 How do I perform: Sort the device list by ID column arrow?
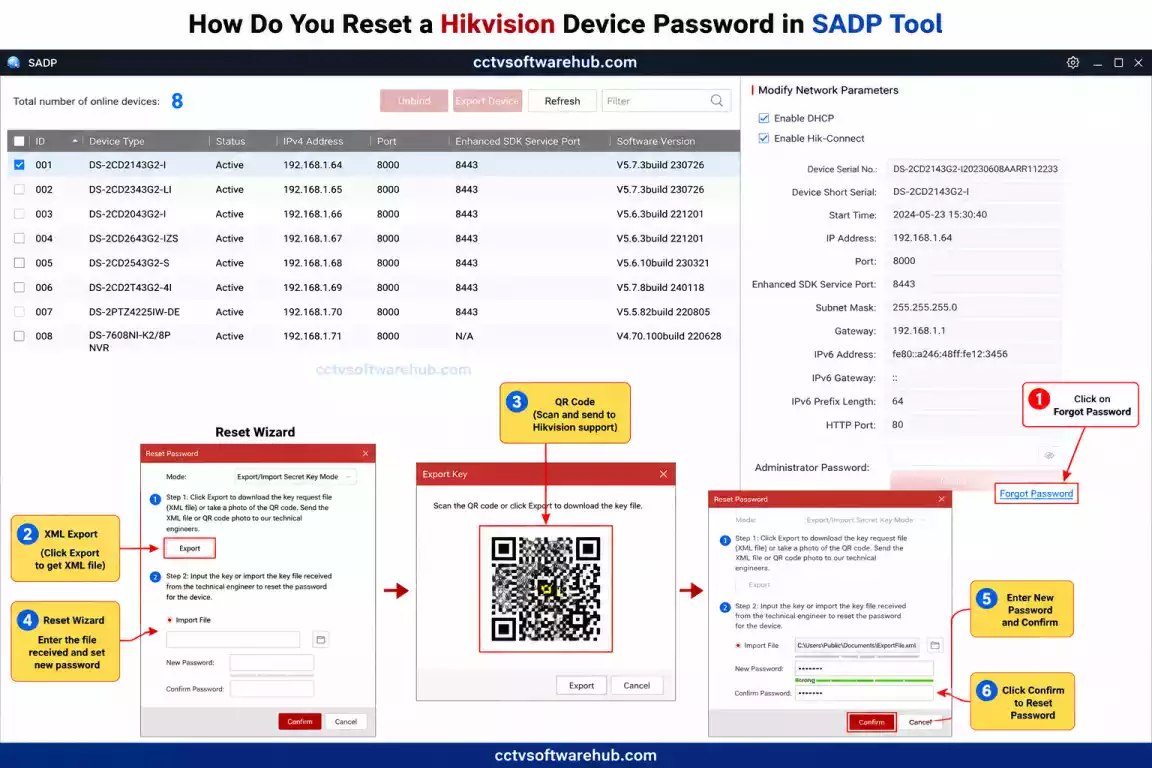click(75, 140)
